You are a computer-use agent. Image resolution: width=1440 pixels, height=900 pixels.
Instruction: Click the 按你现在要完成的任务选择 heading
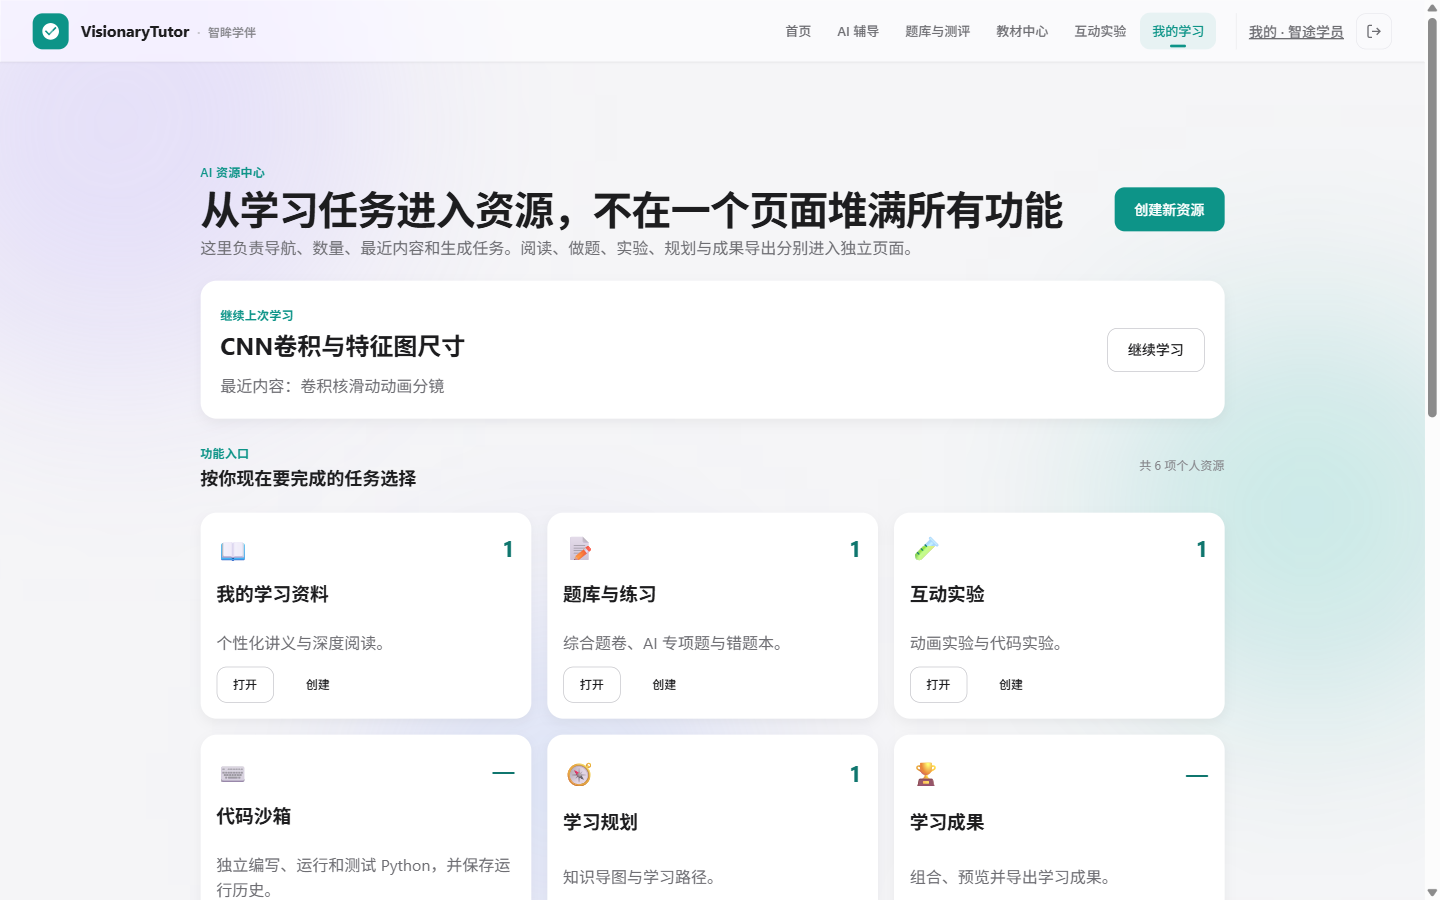click(x=308, y=479)
